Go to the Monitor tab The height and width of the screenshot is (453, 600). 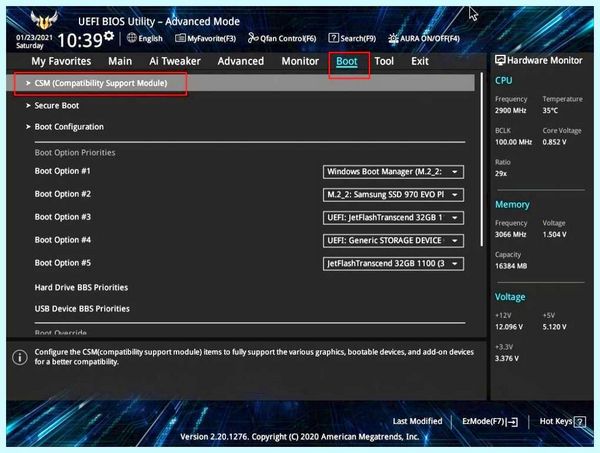(x=300, y=61)
